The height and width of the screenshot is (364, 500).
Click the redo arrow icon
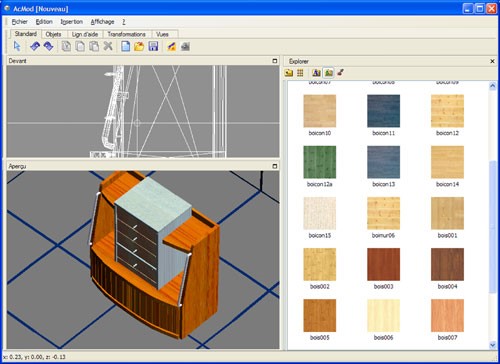49,46
